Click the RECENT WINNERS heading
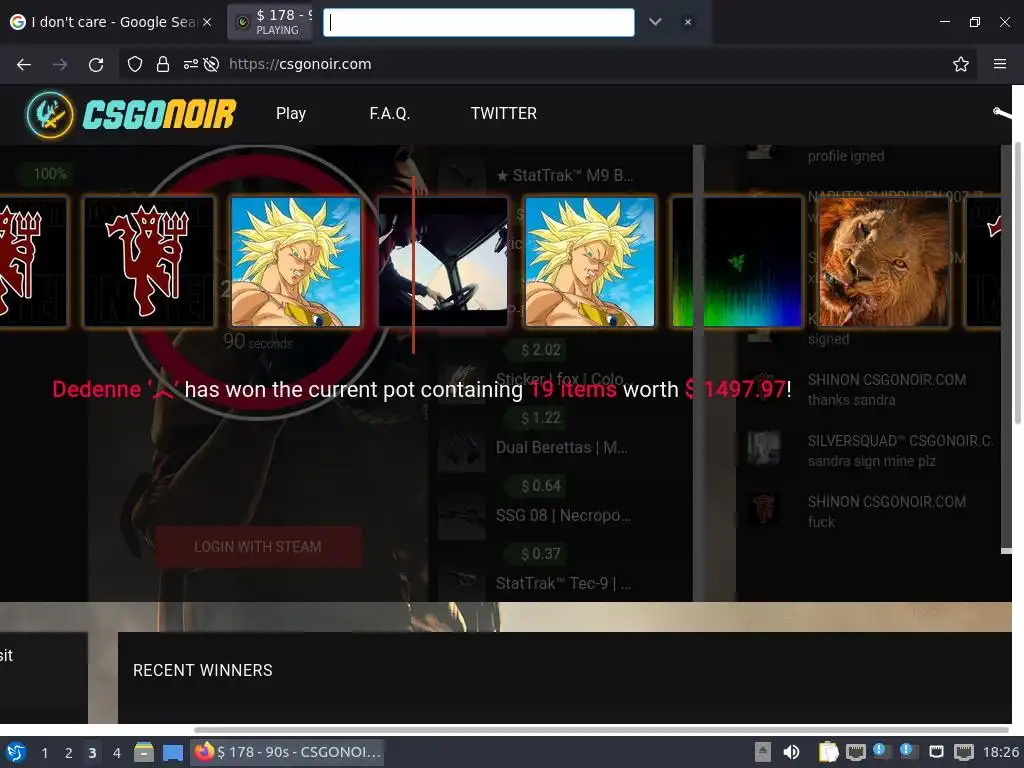 pos(202,670)
